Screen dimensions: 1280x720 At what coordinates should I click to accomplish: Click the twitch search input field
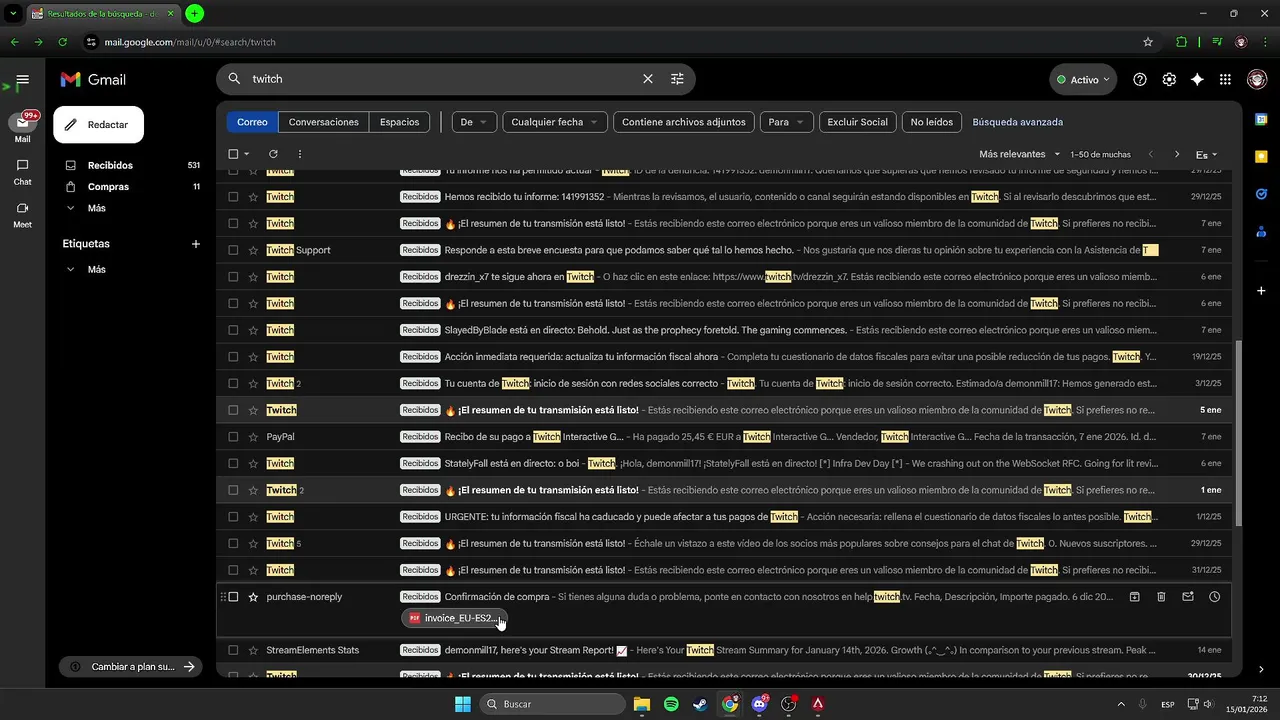[440, 79]
